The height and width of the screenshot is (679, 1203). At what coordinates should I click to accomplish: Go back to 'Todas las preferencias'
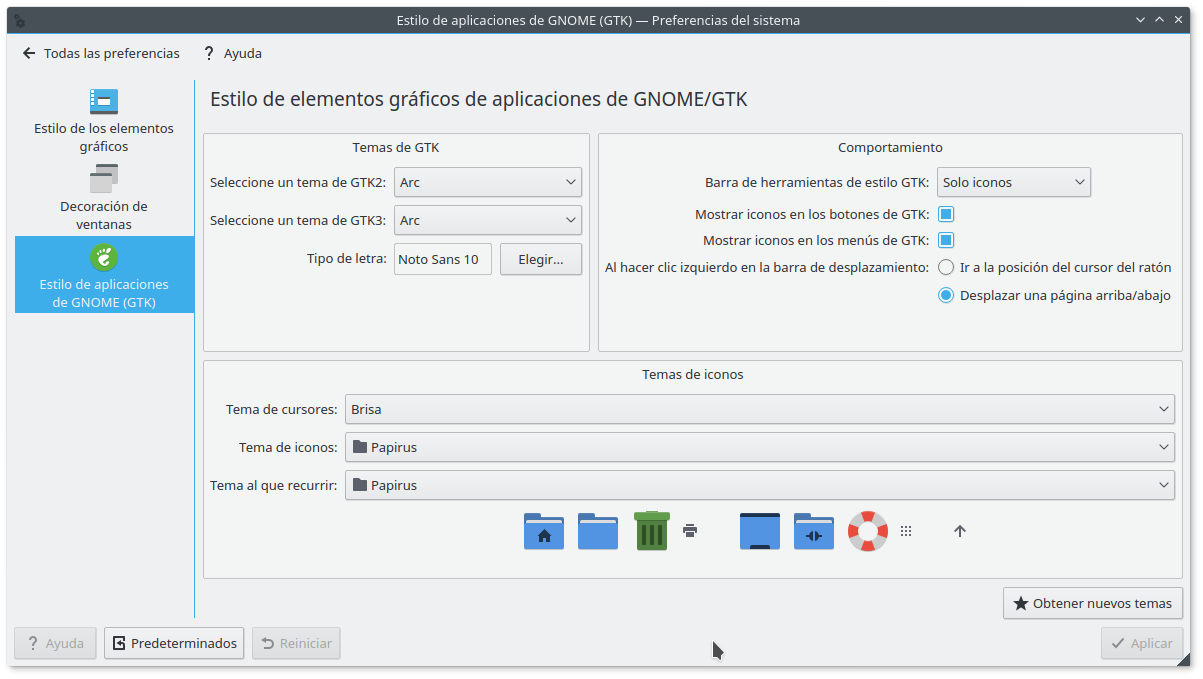pos(101,53)
